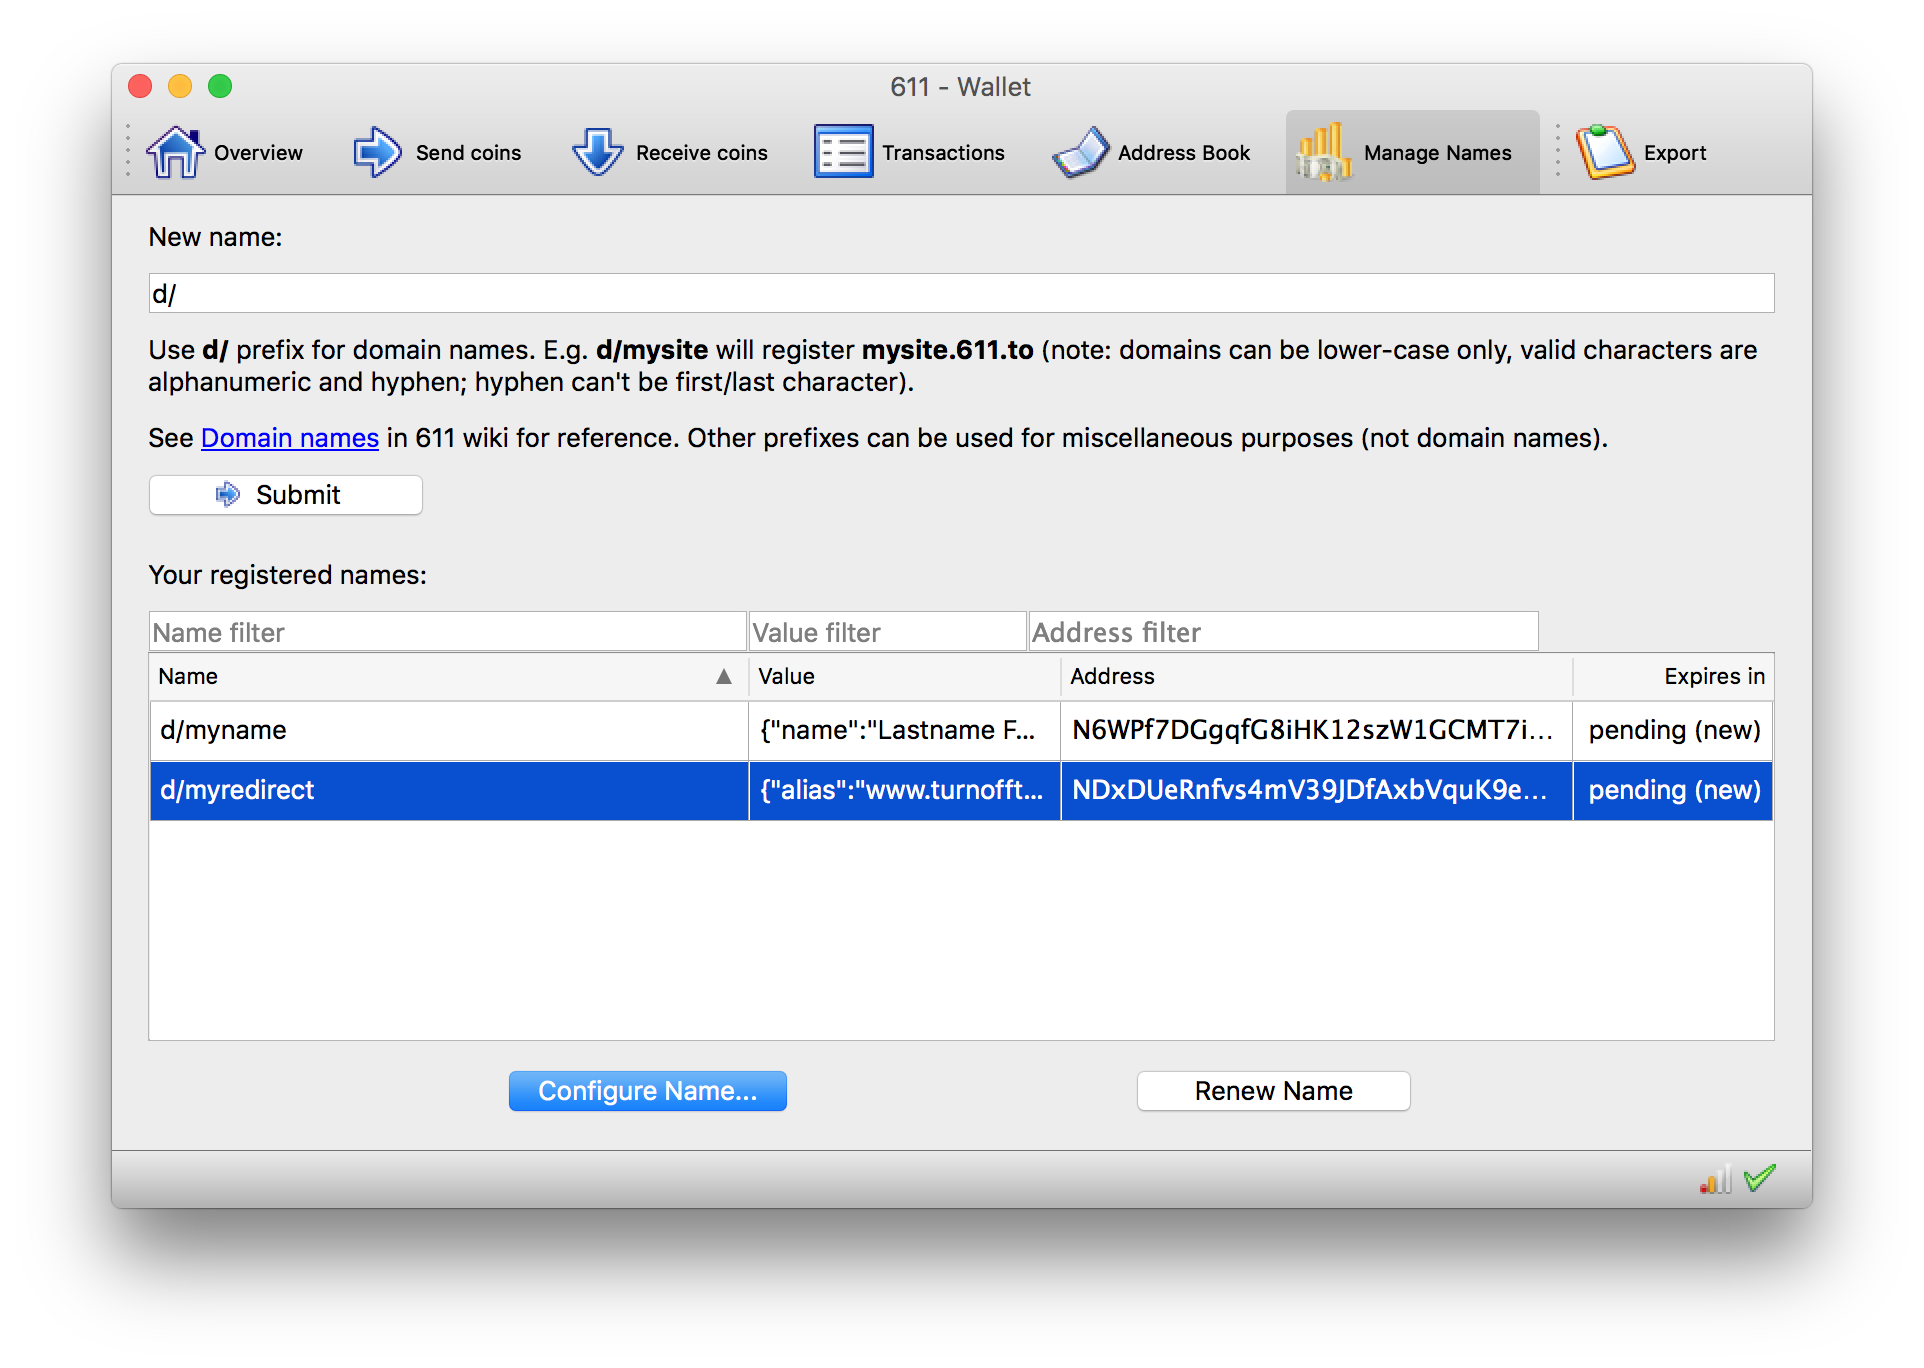The image size is (1924, 1368).
Task: Click the Renew Name button
Action: tap(1272, 1091)
